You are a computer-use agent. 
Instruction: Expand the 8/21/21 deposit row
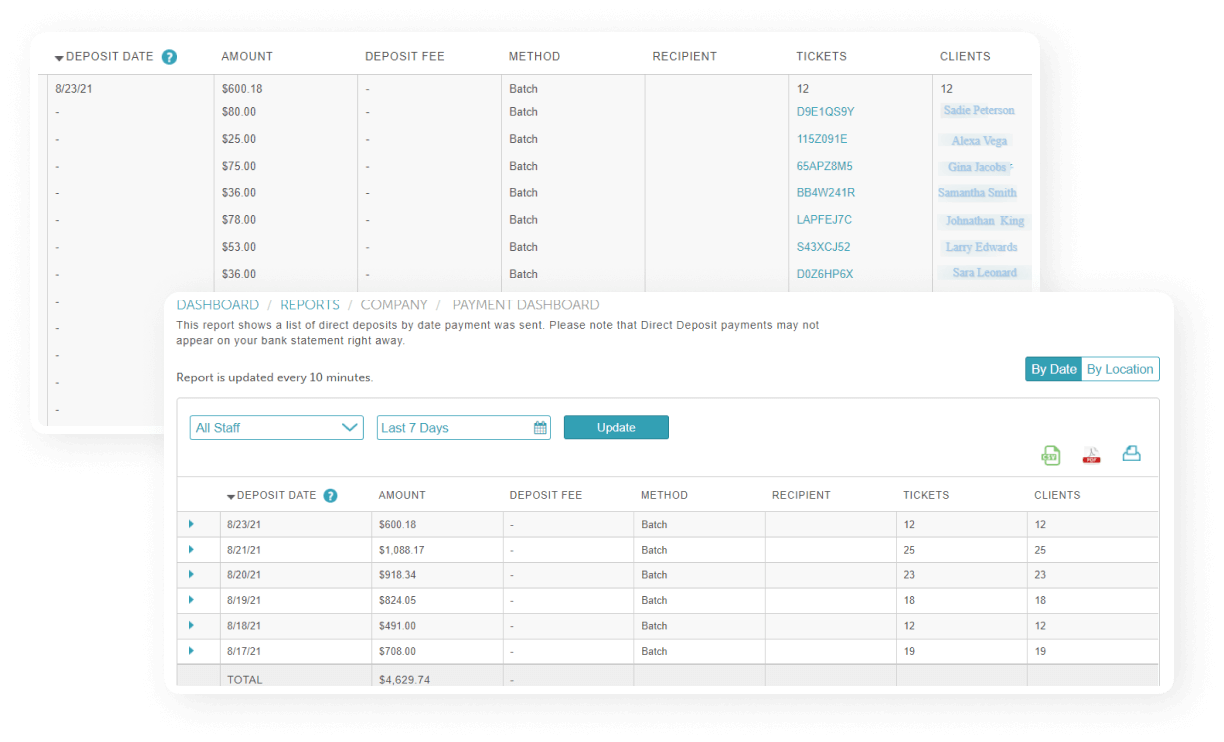190,550
